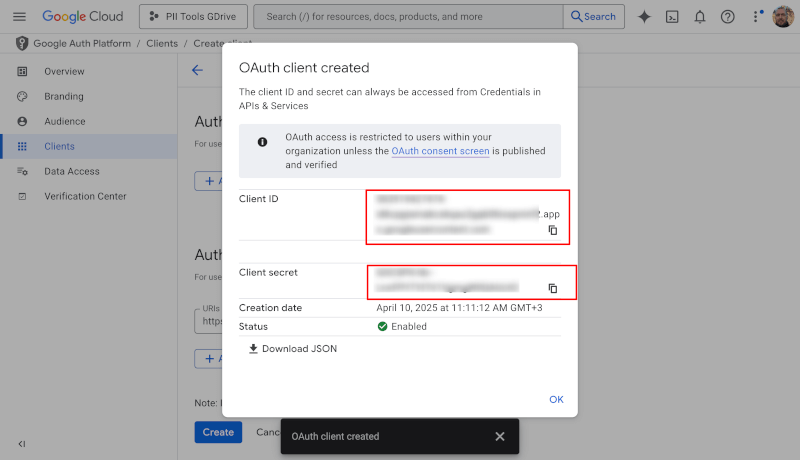Open Gemini sparkle assistant icon
The height and width of the screenshot is (460, 800).
coord(644,17)
